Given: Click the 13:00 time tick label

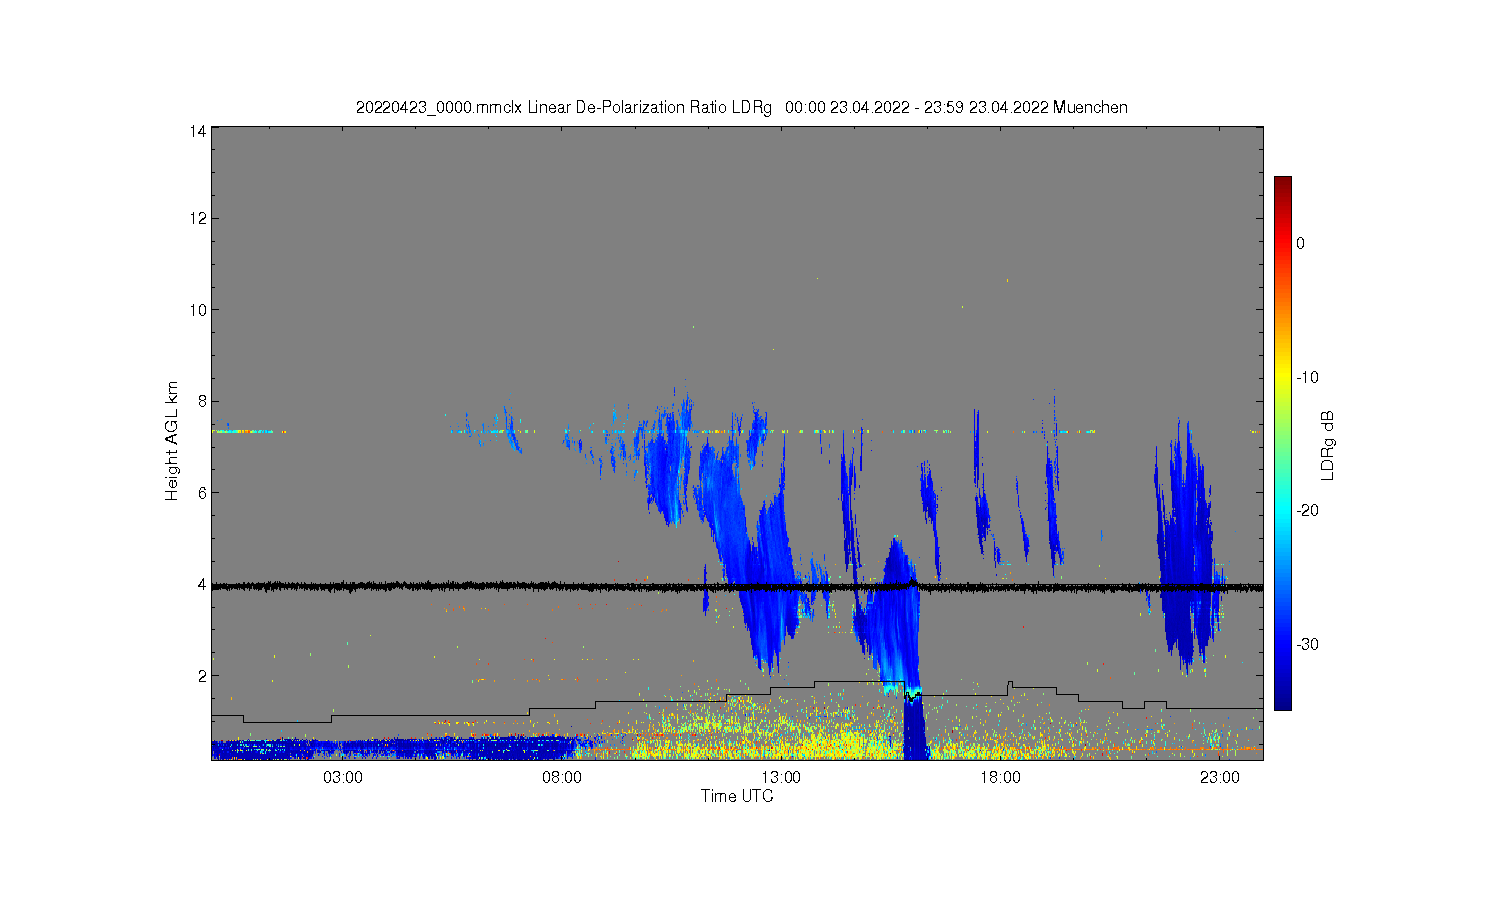Looking at the screenshot, I should [781, 778].
